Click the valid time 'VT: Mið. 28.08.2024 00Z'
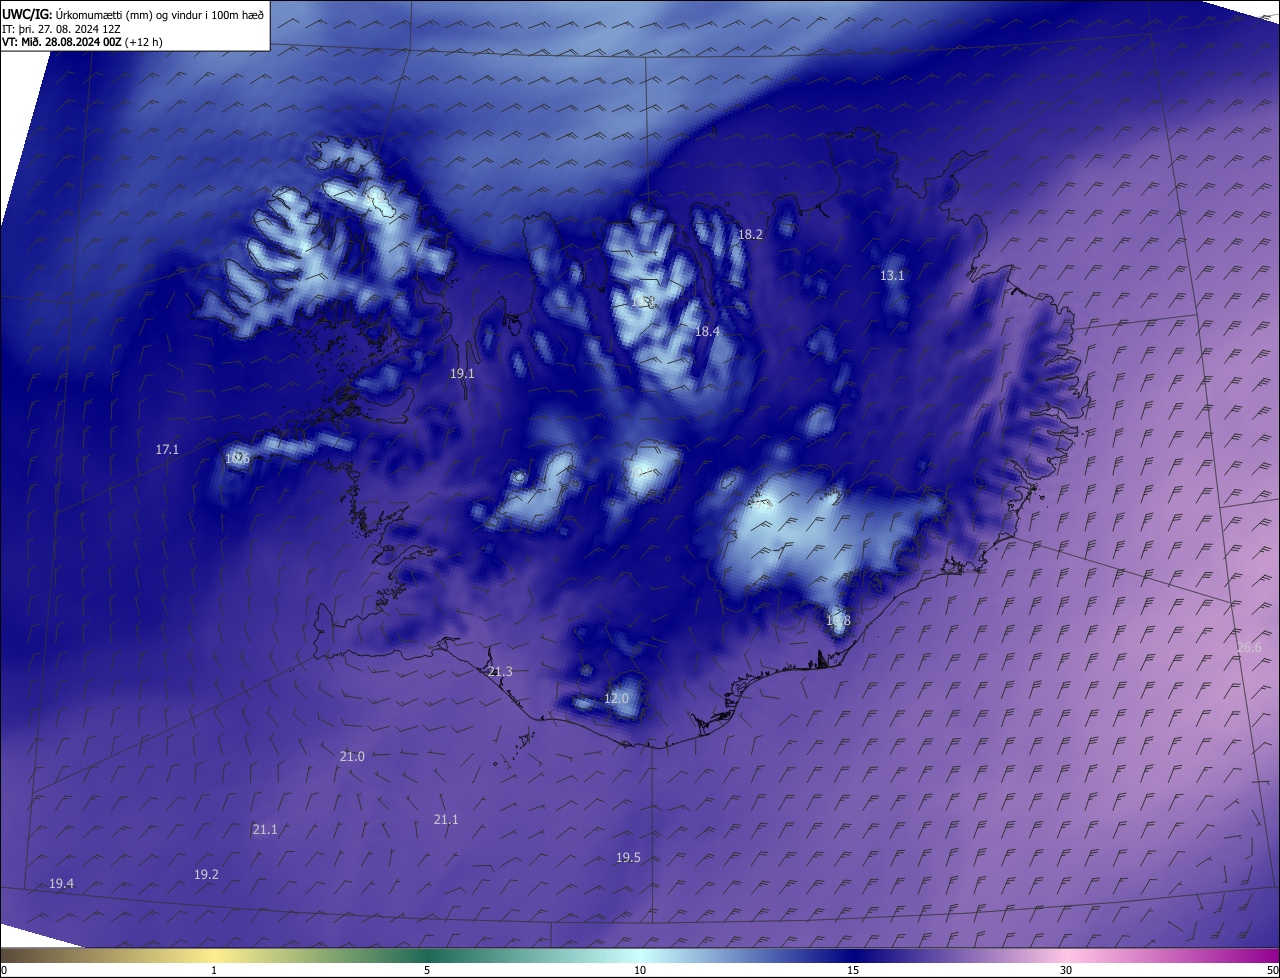Viewport: 1280px width, 978px height. 61,43
